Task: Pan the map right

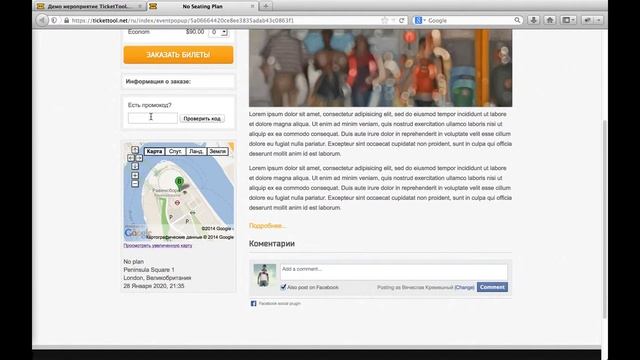Action: pyautogui.click(x=139, y=158)
